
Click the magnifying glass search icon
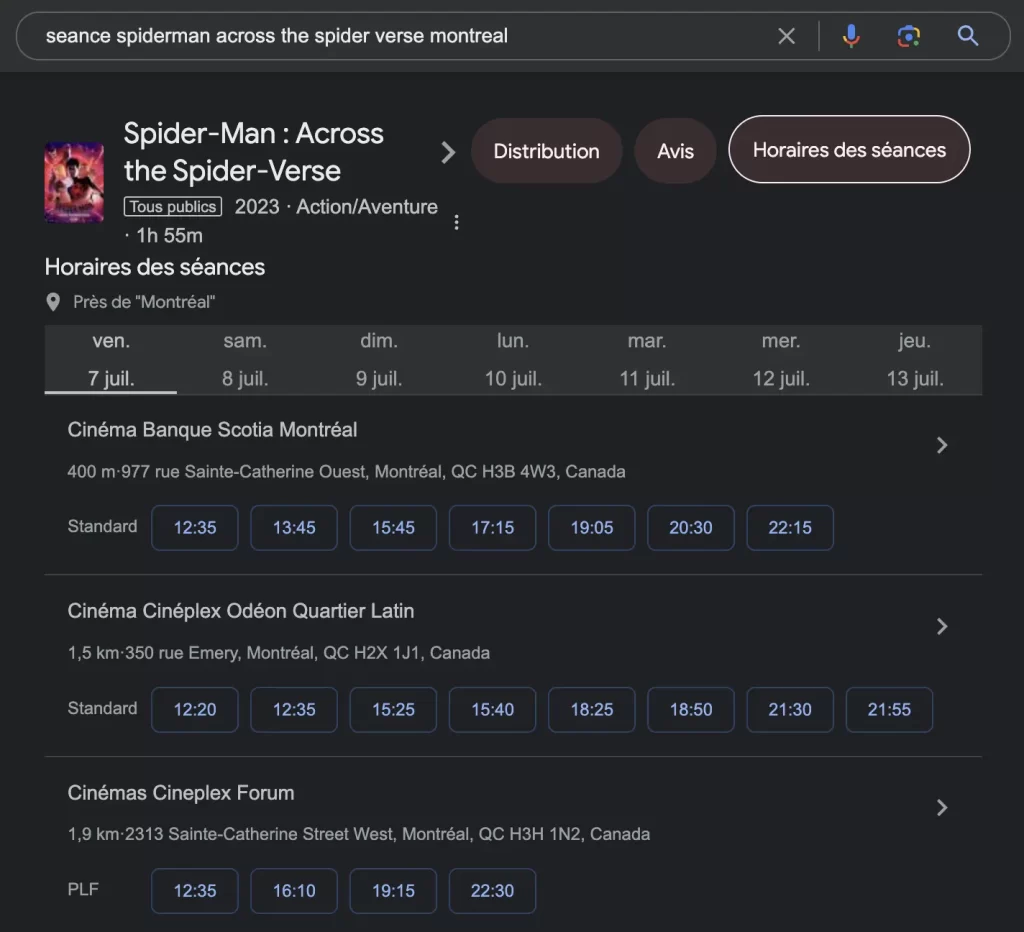(x=967, y=36)
